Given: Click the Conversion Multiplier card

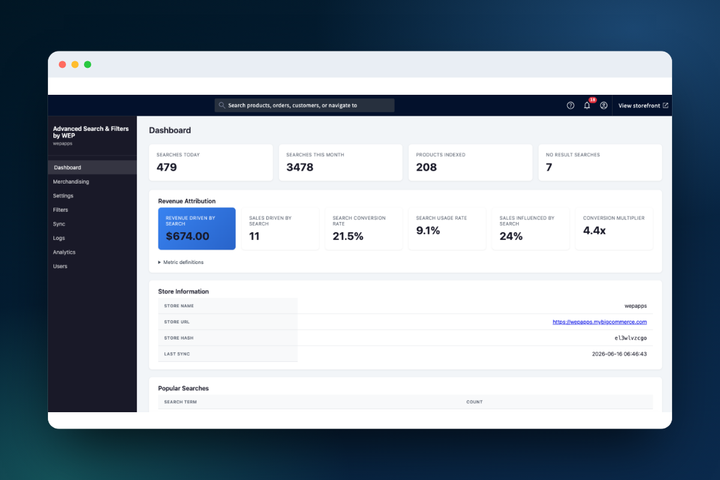Looking at the screenshot, I should (x=614, y=229).
